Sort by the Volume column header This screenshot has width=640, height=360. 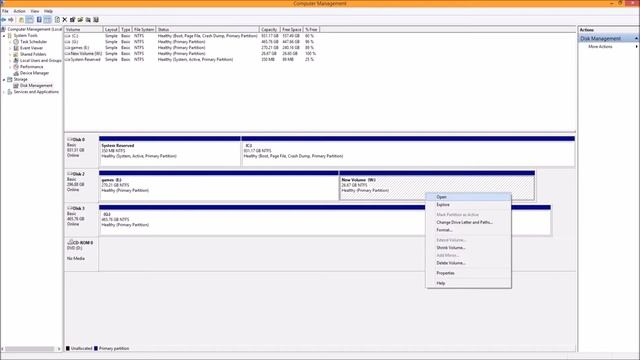tap(83, 29)
